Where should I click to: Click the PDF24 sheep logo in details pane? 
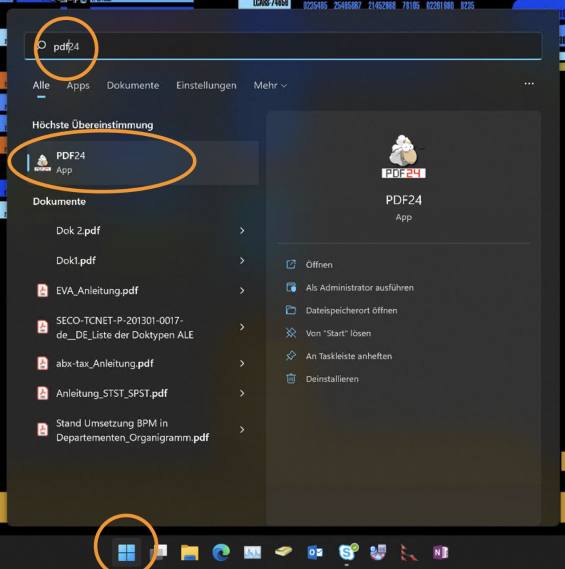point(404,156)
